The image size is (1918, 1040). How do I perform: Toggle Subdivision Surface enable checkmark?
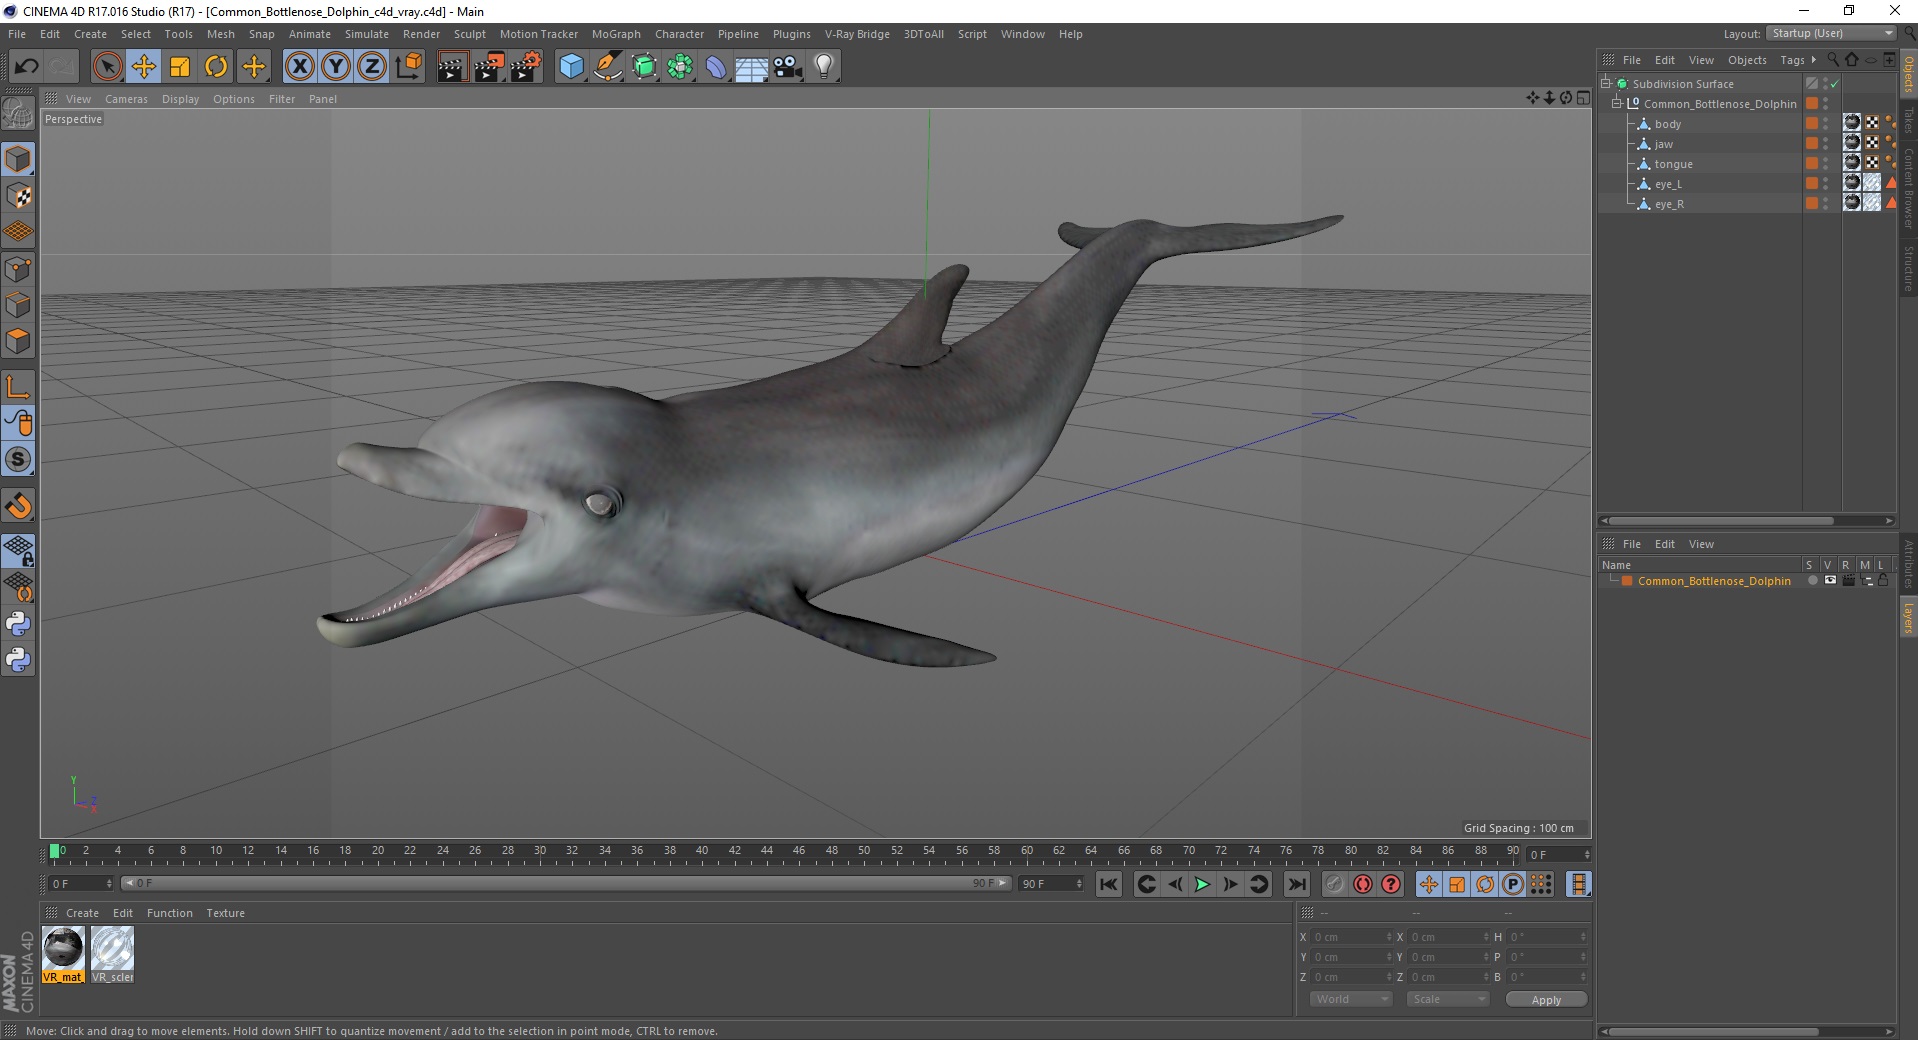pyautogui.click(x=1834, y=84)
